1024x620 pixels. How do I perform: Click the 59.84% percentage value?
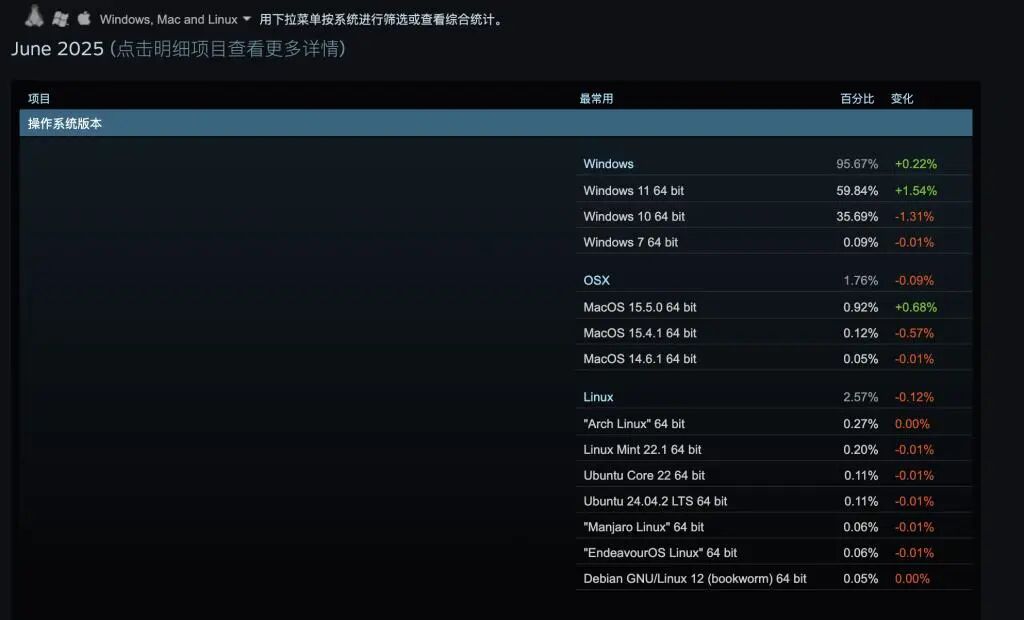857,191
